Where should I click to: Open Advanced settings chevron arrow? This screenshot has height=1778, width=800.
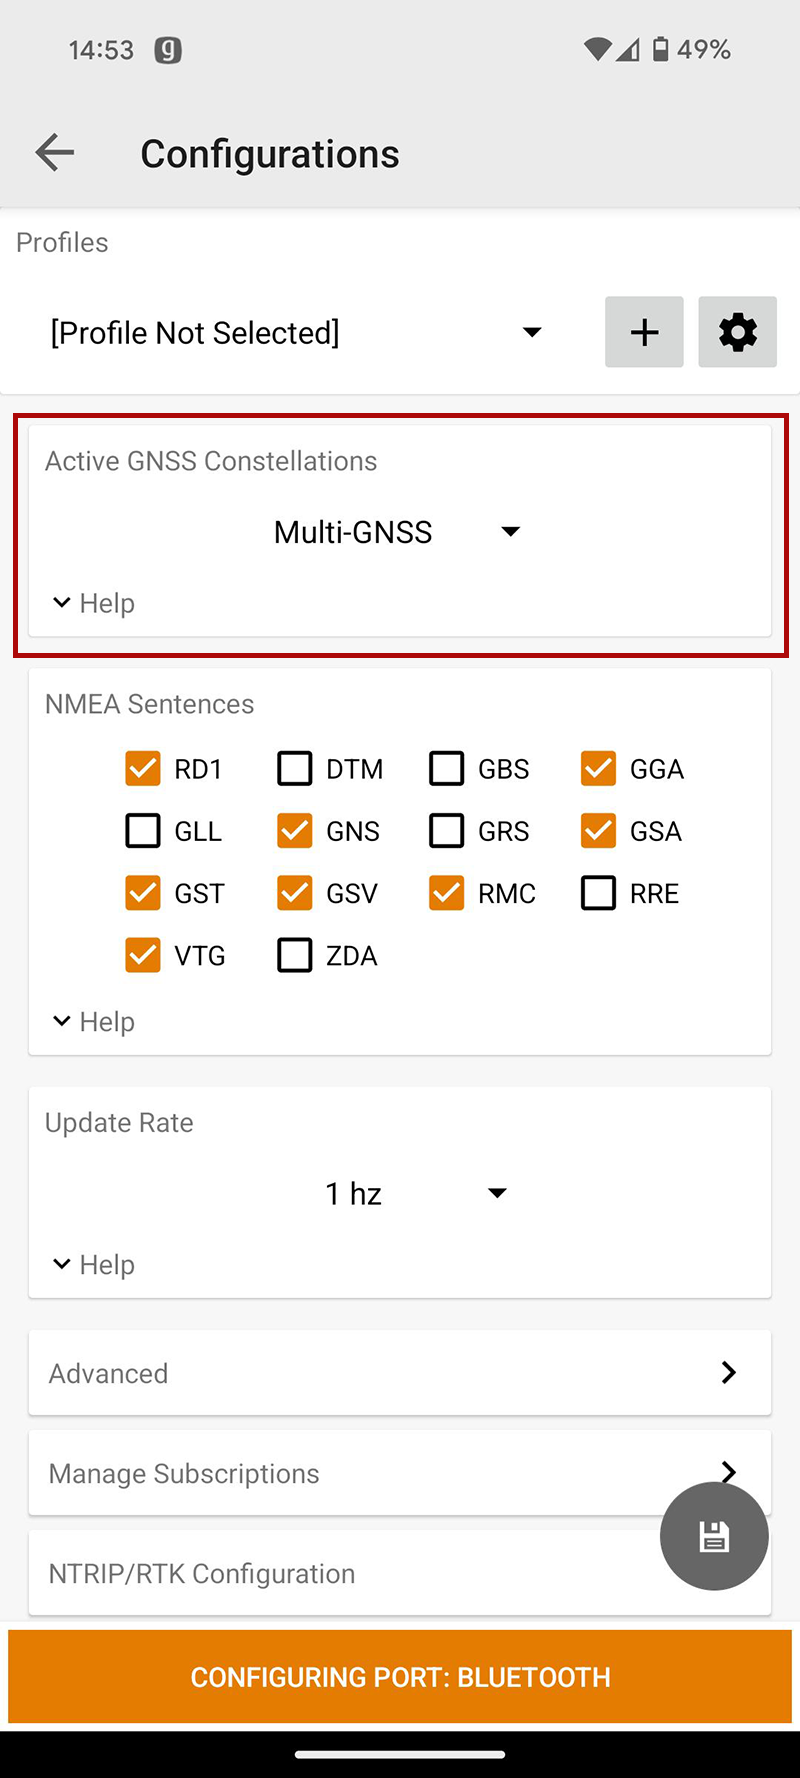tap(729, 1373)
